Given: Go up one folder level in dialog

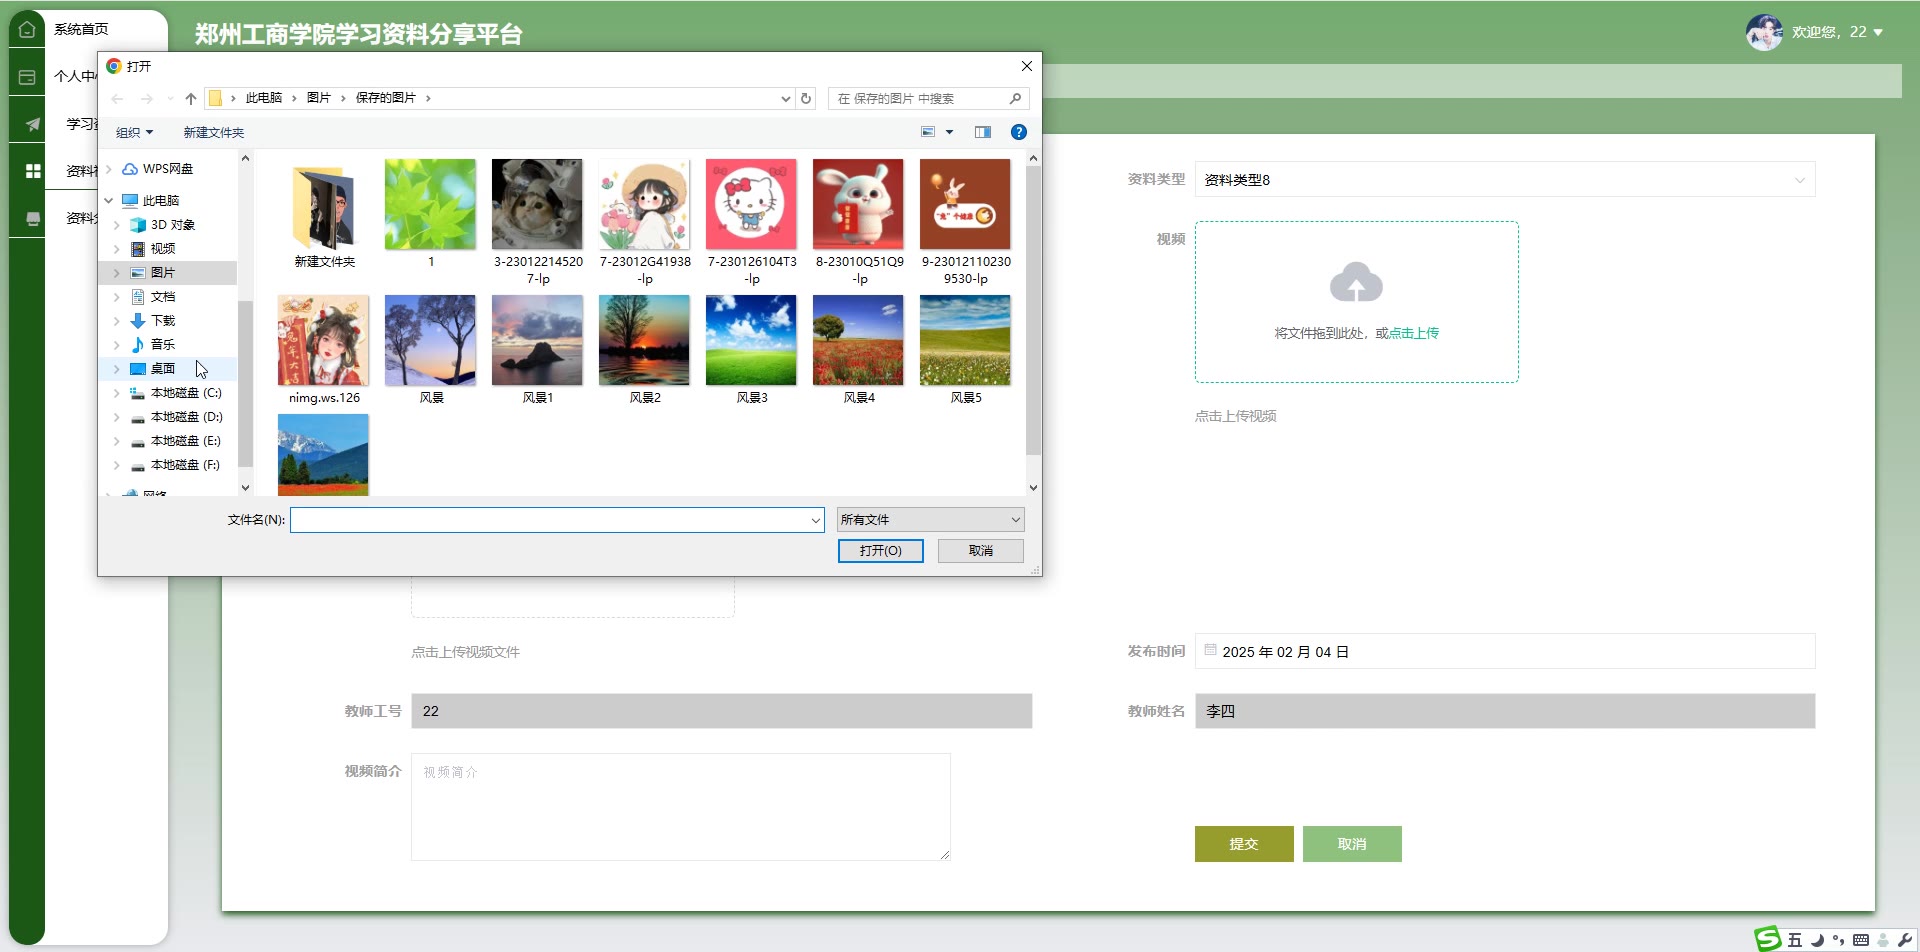Looking at the screenshot, I should 191,98.
